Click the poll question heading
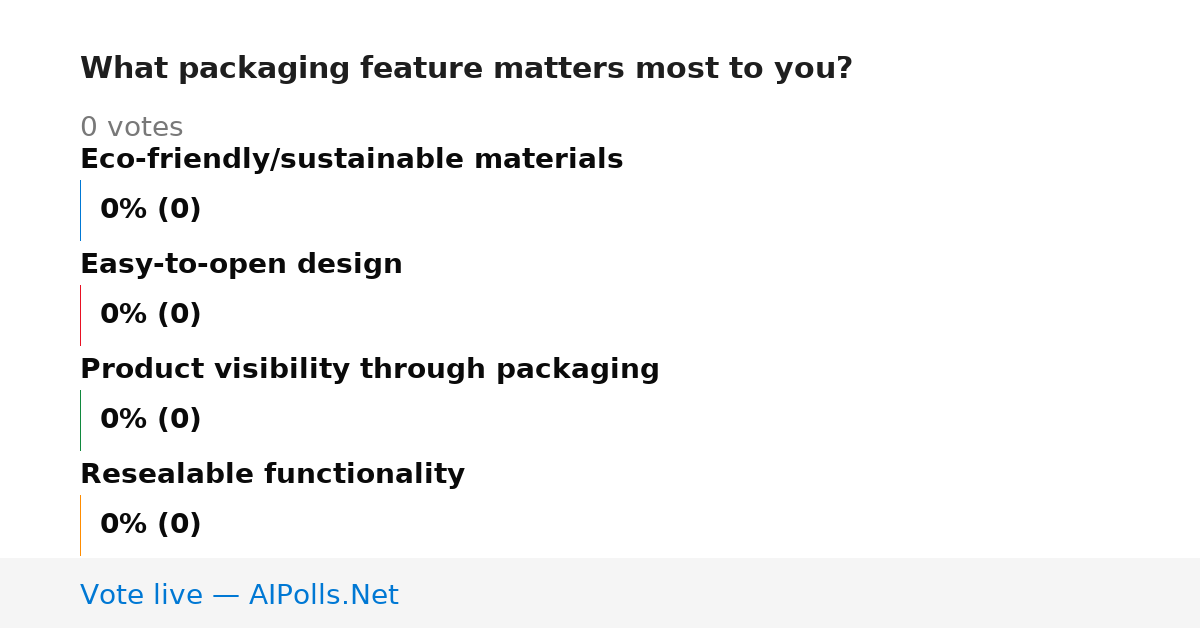 [x=466, y=69]
